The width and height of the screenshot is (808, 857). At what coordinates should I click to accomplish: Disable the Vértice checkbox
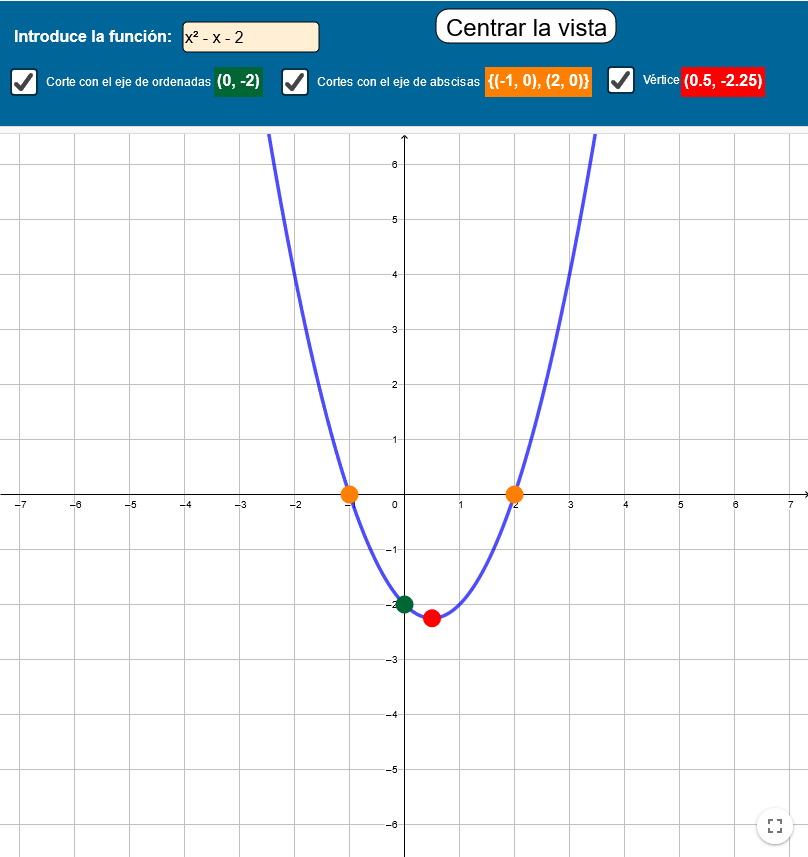[621, 80]
